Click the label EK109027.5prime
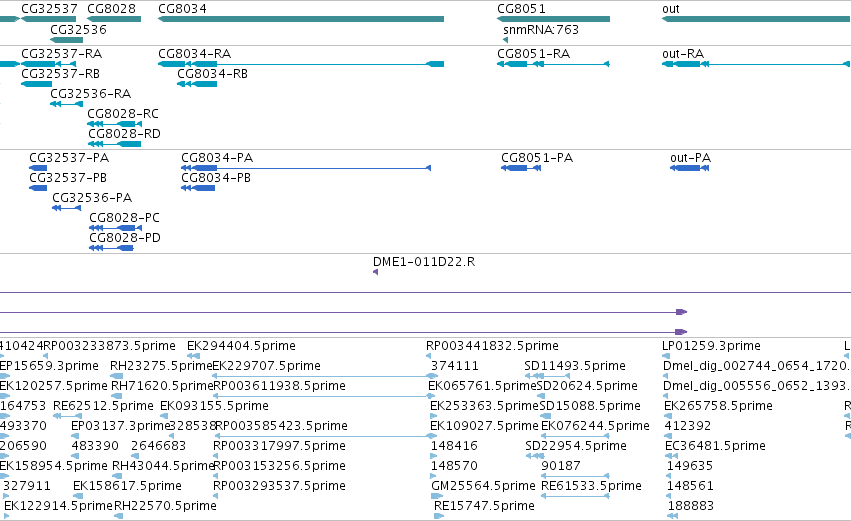Image resolution: width=851 pixels, height=521 pixels. (484, 425)
